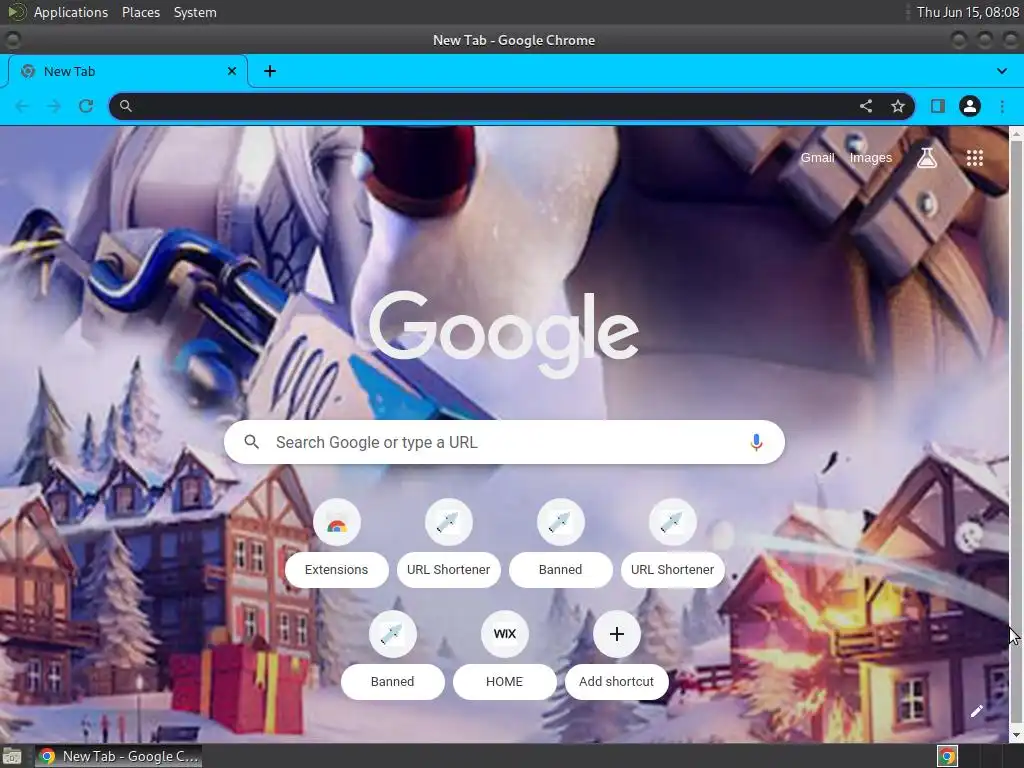Click the Chrome icon in system tray
Viewport: 1024px width, 768px height.
947,756
